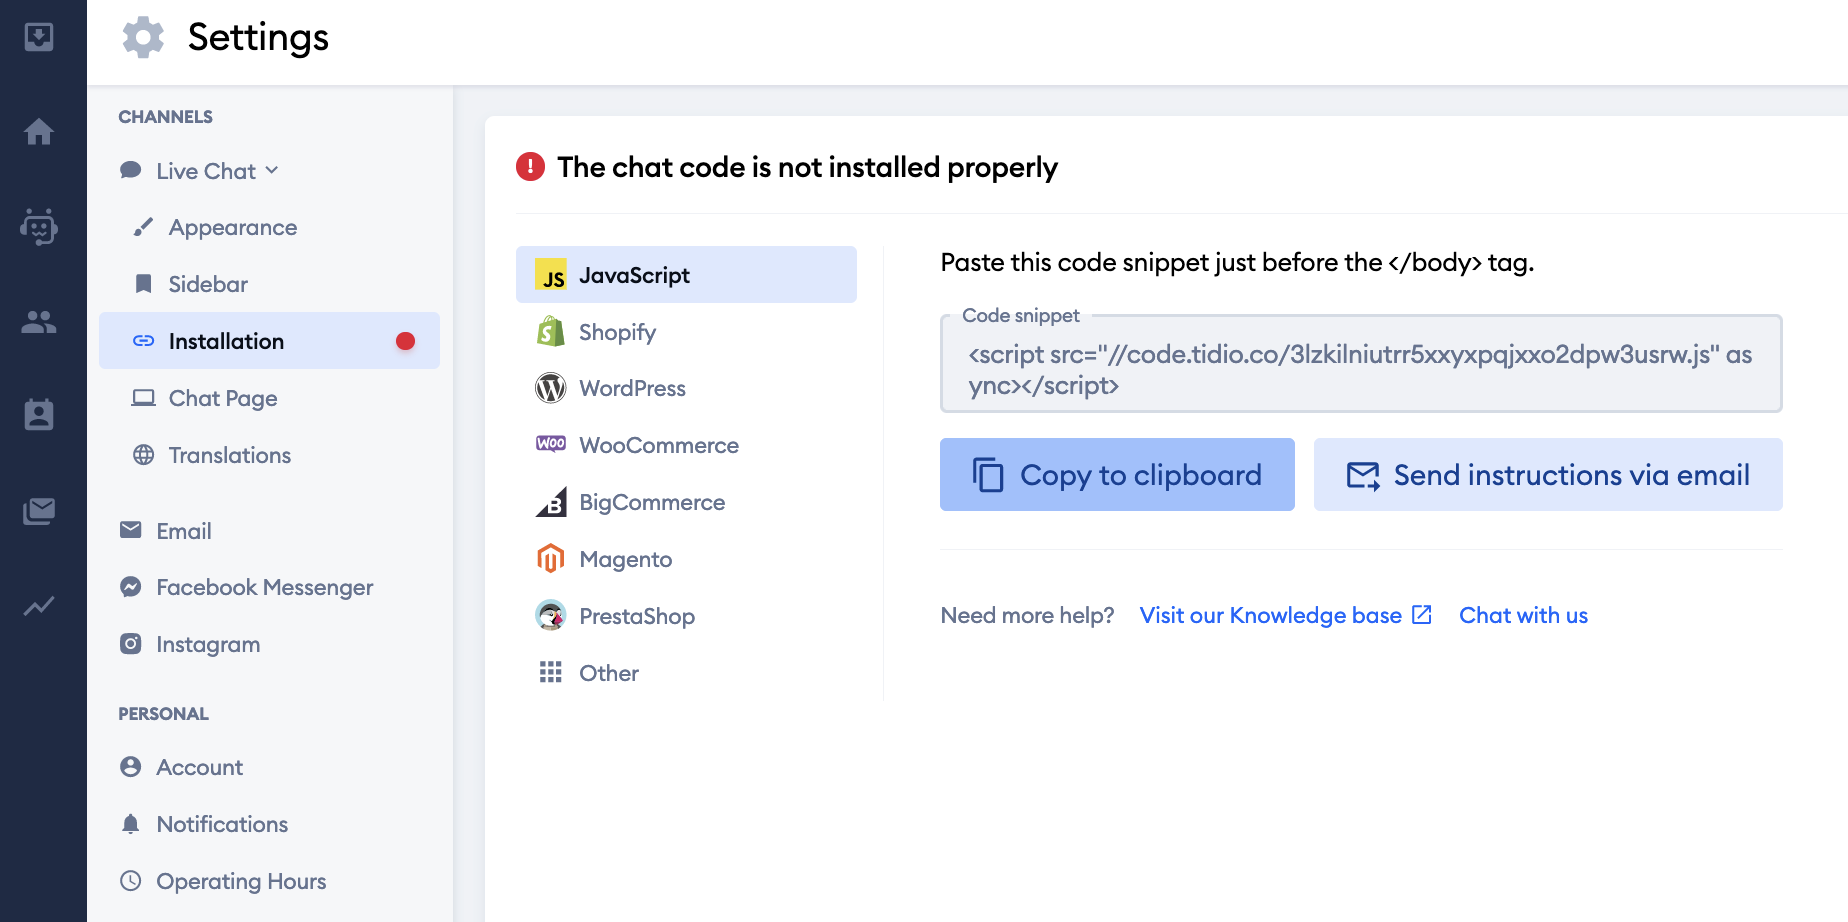1848x922 pixels.
Task: Click the Magento logo icon
Action: (x=550, y=559)
